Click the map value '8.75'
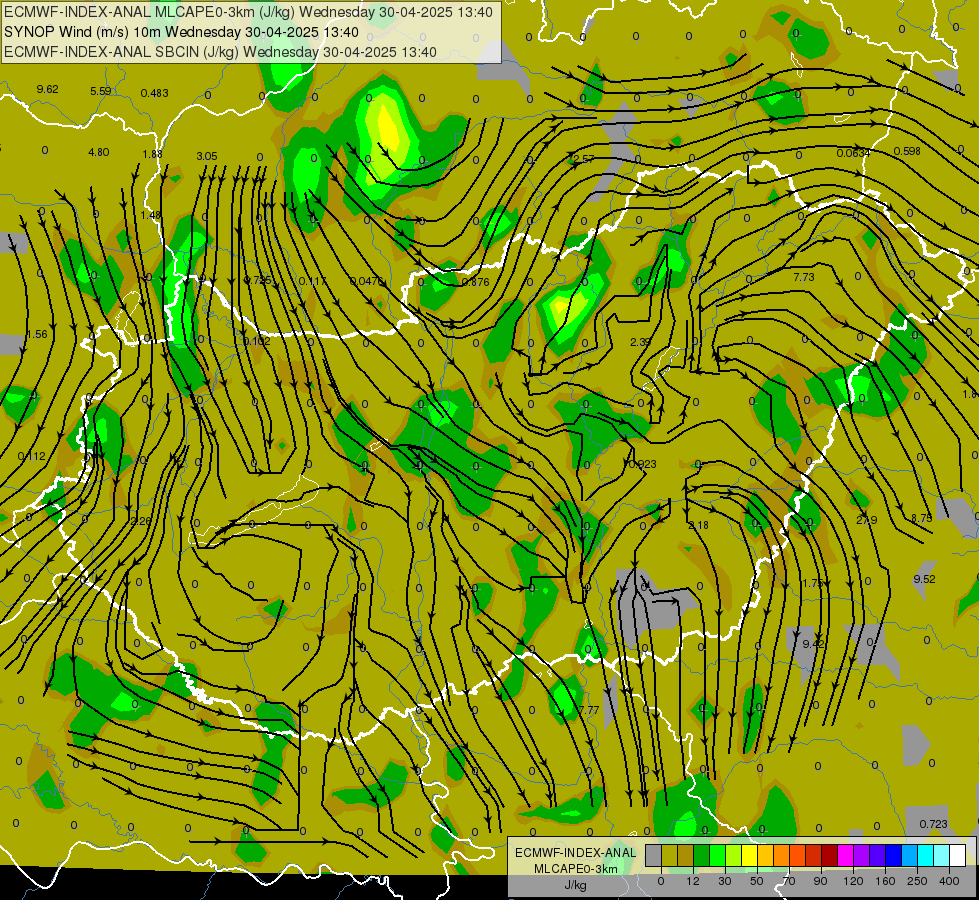979x900 pixels. pos(922,518)
